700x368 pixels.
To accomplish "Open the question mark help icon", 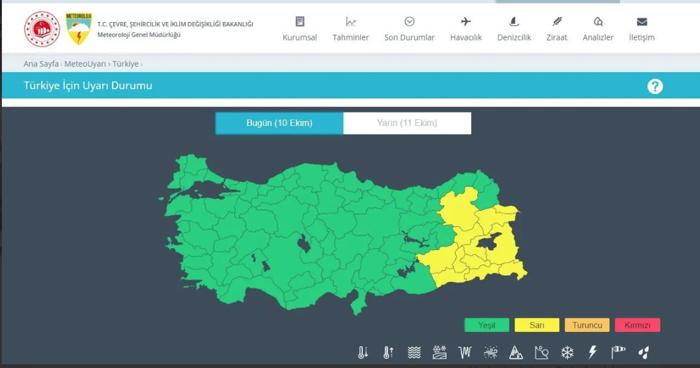I will (x=655, y=86).
